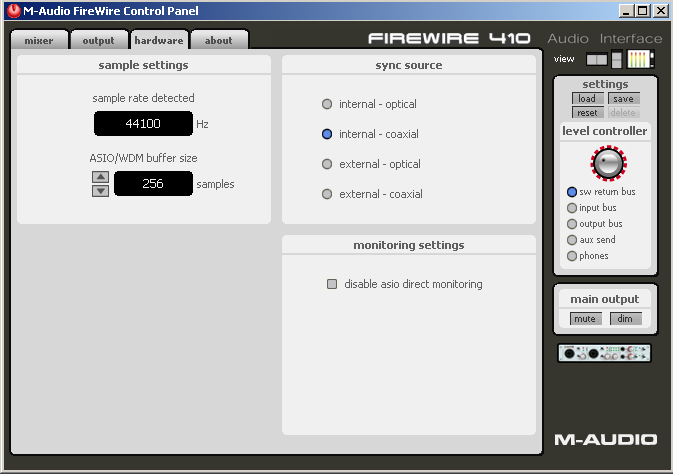Screen dimensions: 673x474
Task: Select the side-by-side horizontal view icon
Action: (597, 59)
